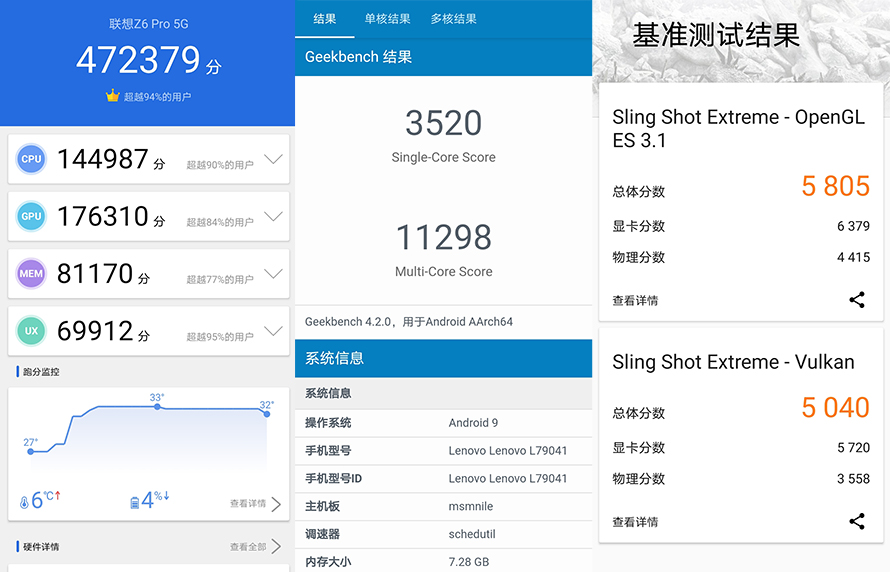
Task: Click the schedutil governor value
Action: pos(472,534)
